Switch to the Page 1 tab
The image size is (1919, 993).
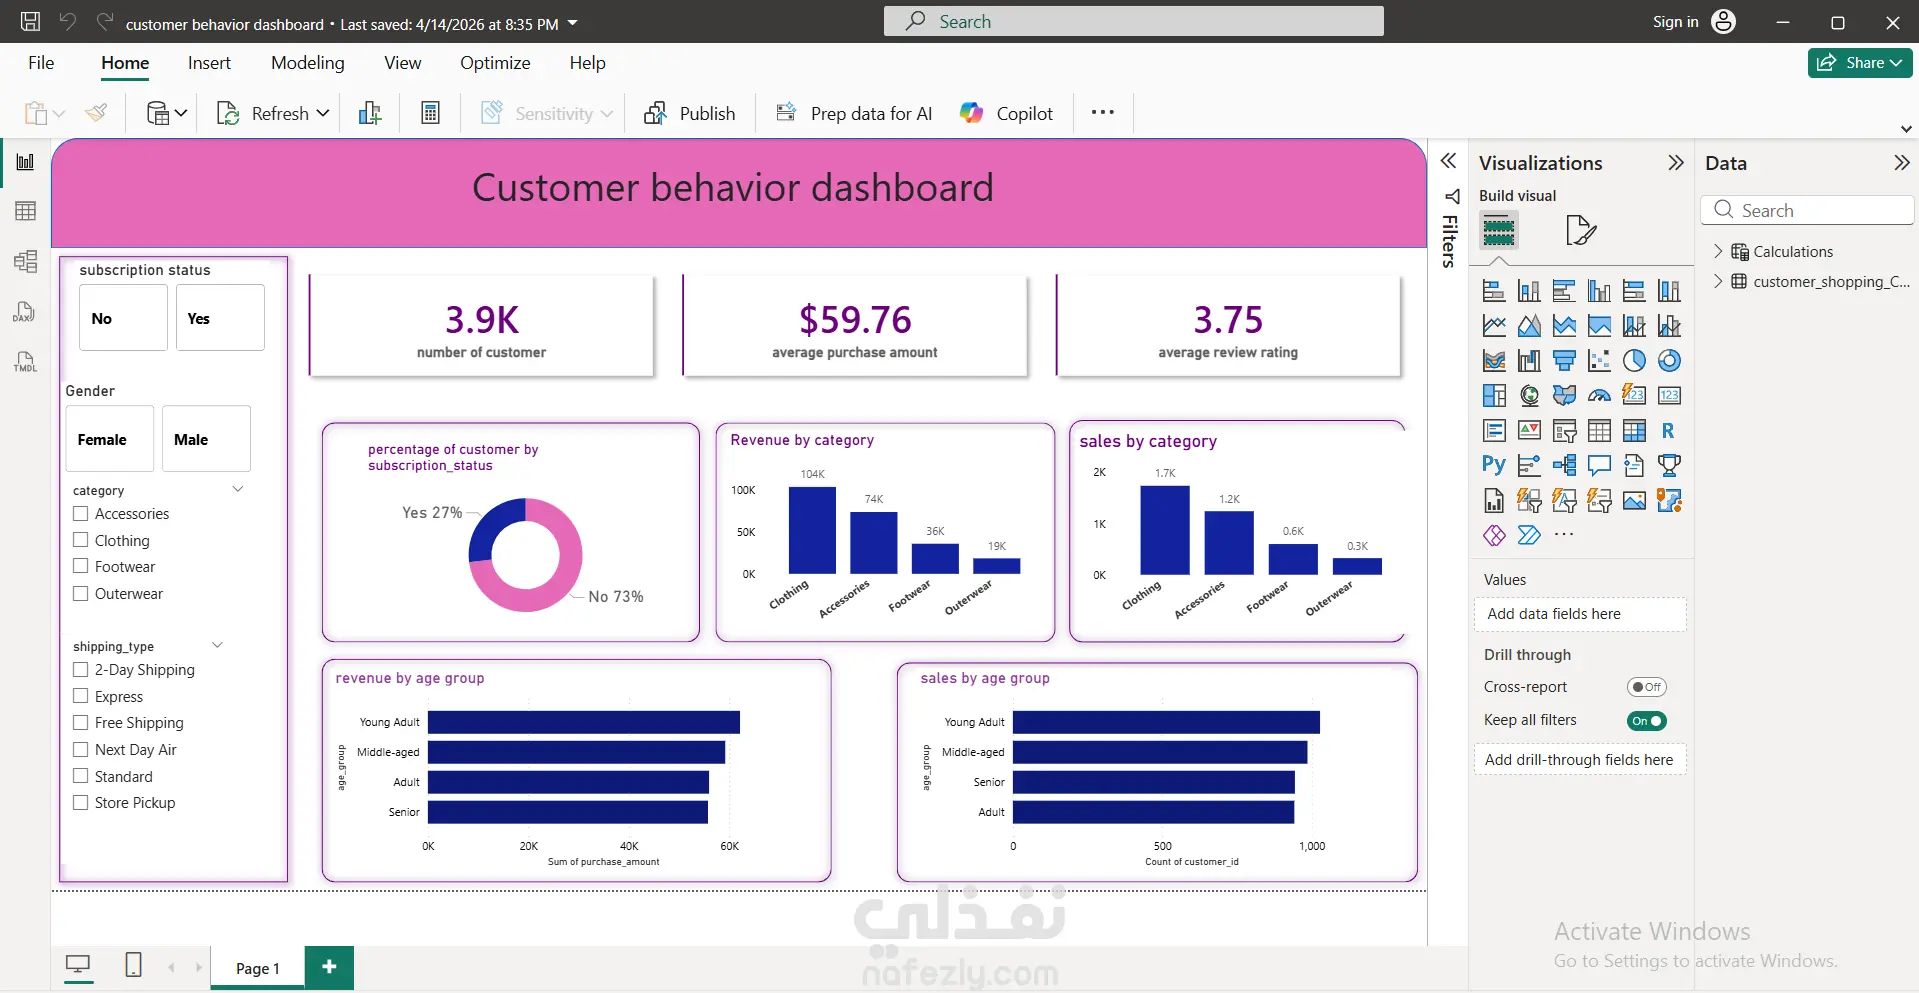coord(258,968)
